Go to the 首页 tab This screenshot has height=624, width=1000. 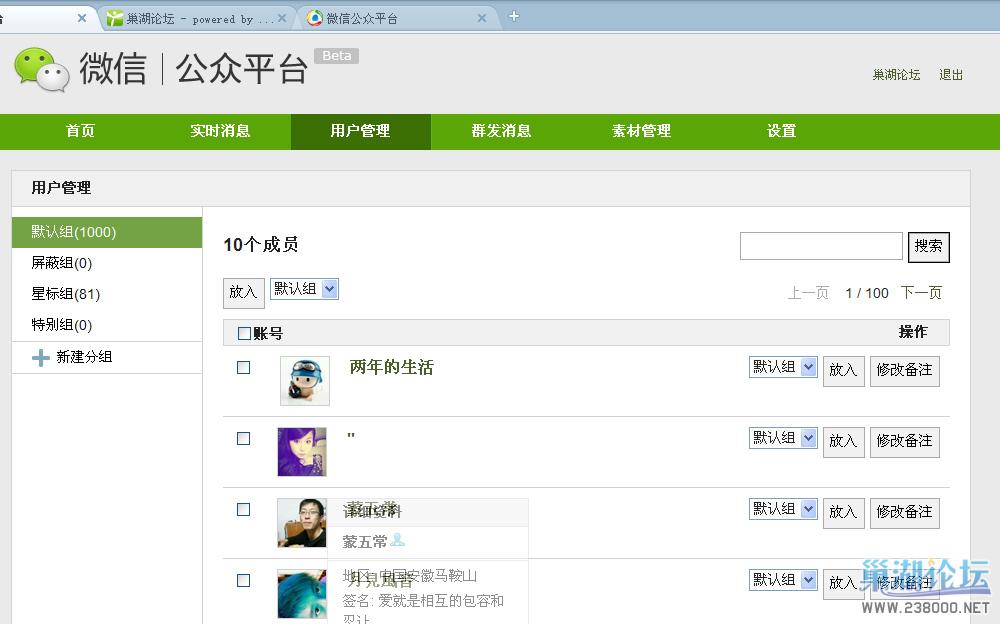click(80, 131)
